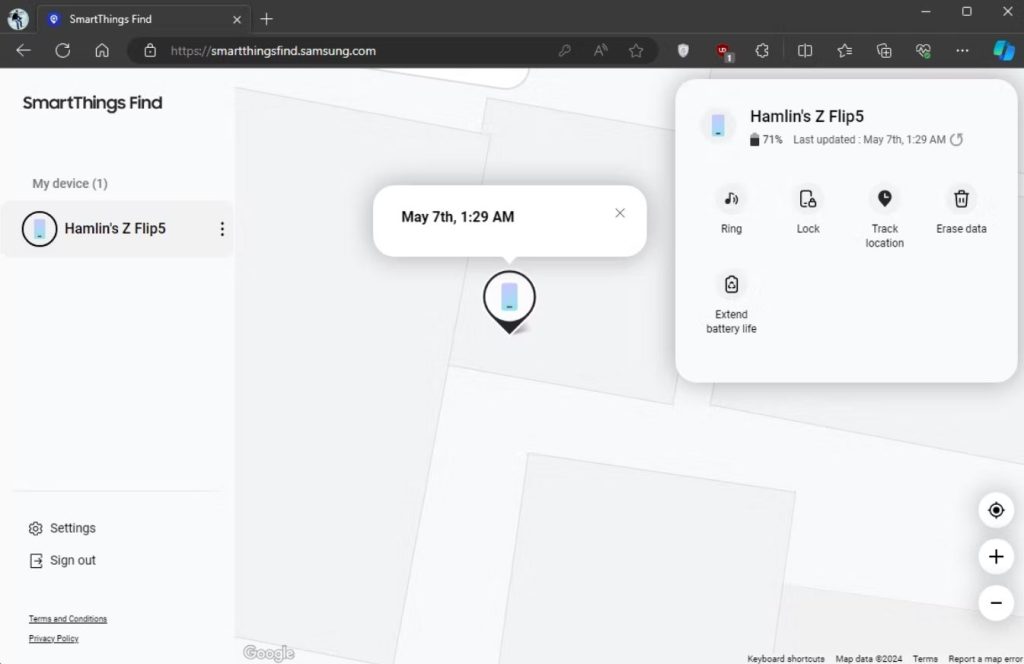This screenshot has width=1024, height=664.
Task: Zoom out on the map
Action: 996,603
